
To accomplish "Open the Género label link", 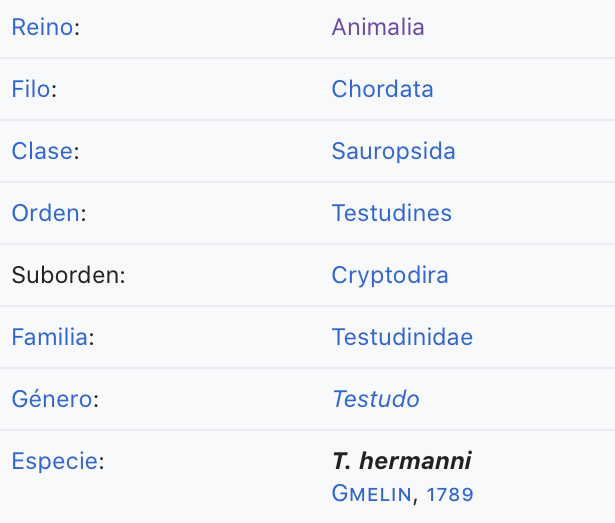I will coord(52,399).
